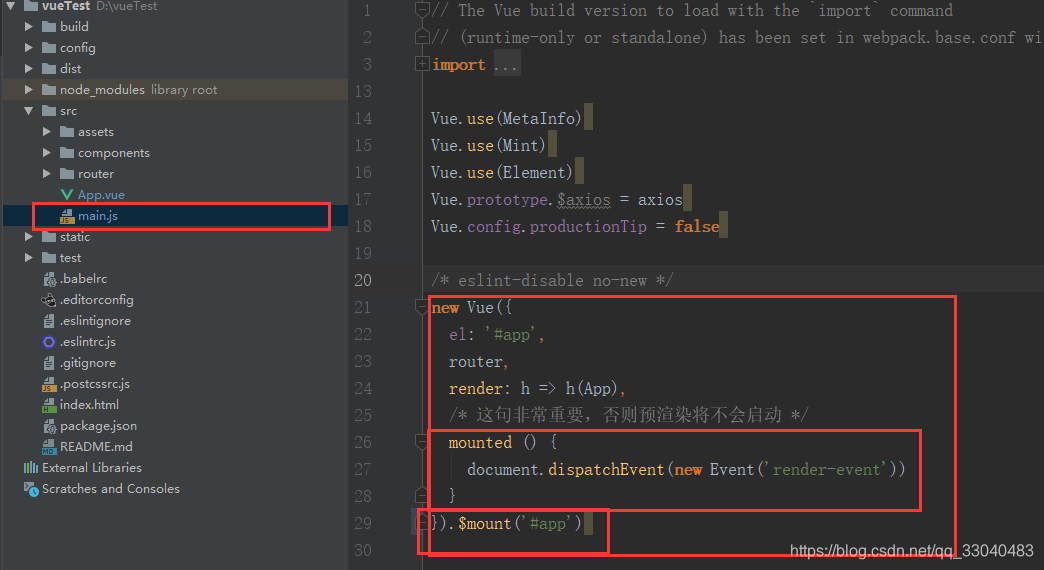Expand the node_modules folder arrow
The image size is (1044, 570).
click(x=29, y=89)
